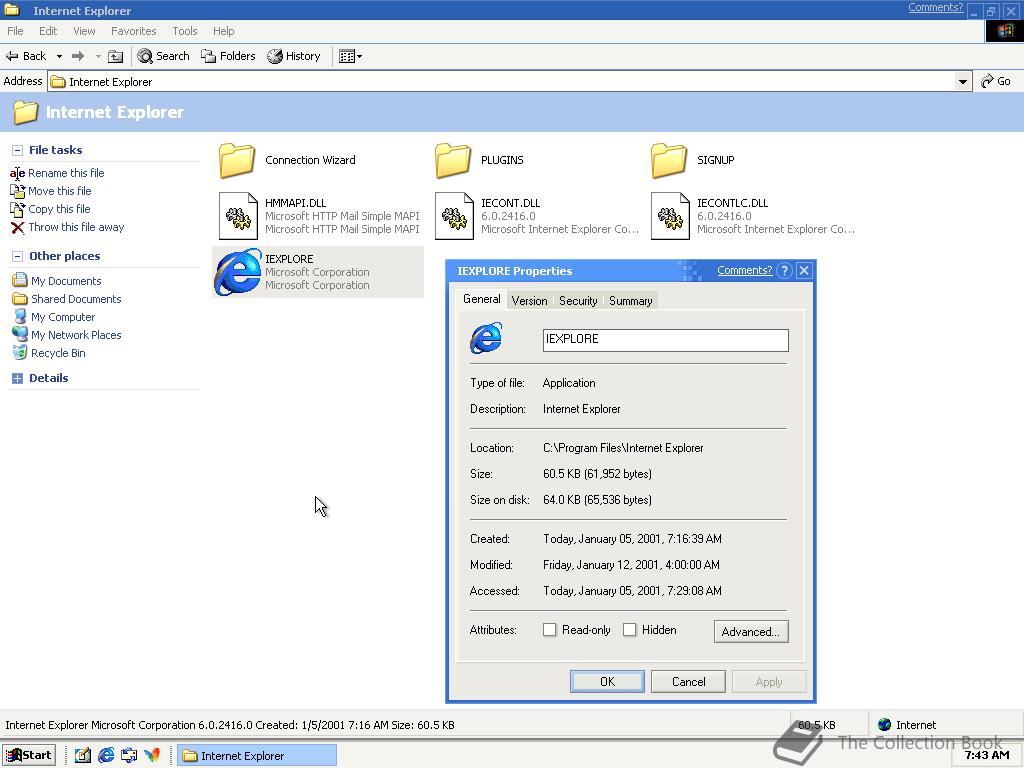Select the Connection Wizard folder icon

point(236,161)
